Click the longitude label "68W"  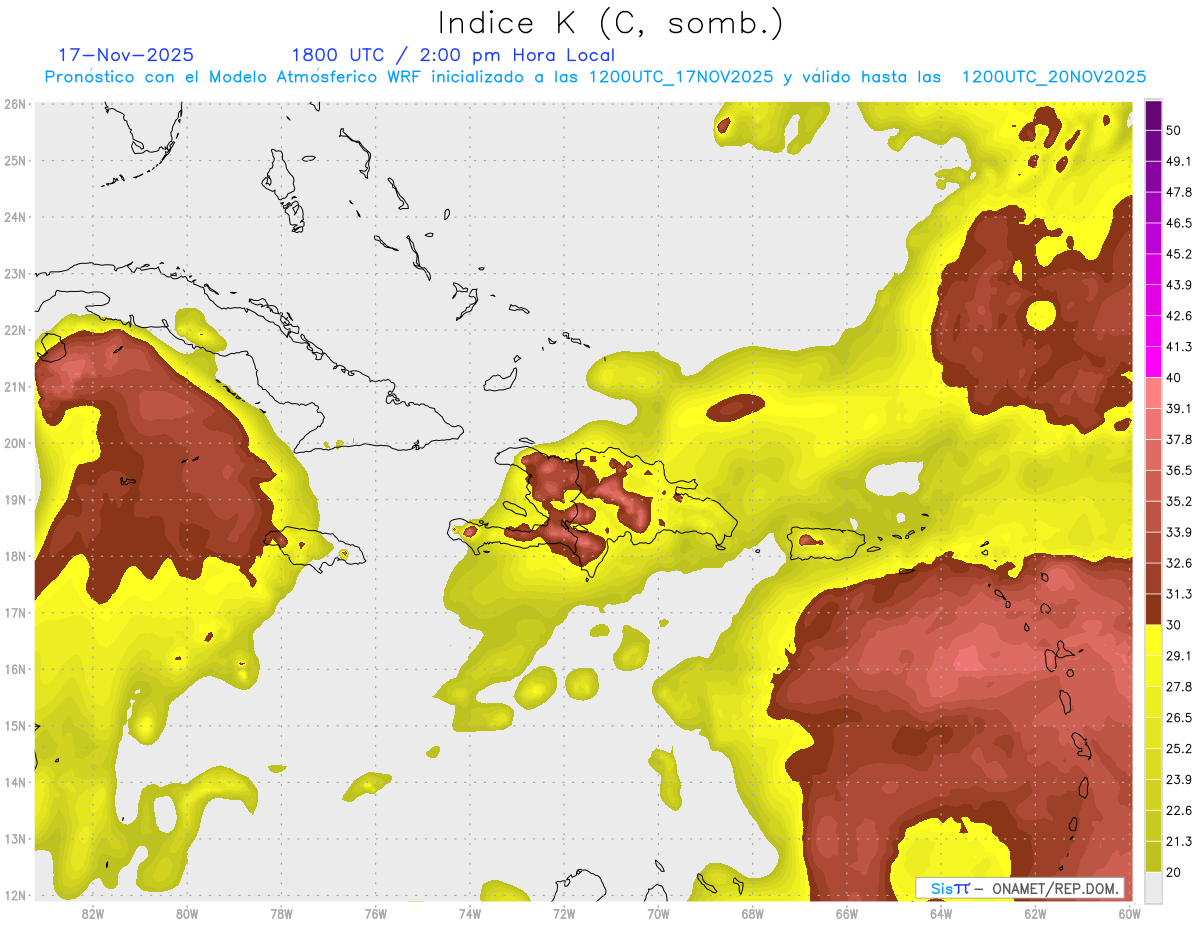pyautogui.click(x=752, y=913)
